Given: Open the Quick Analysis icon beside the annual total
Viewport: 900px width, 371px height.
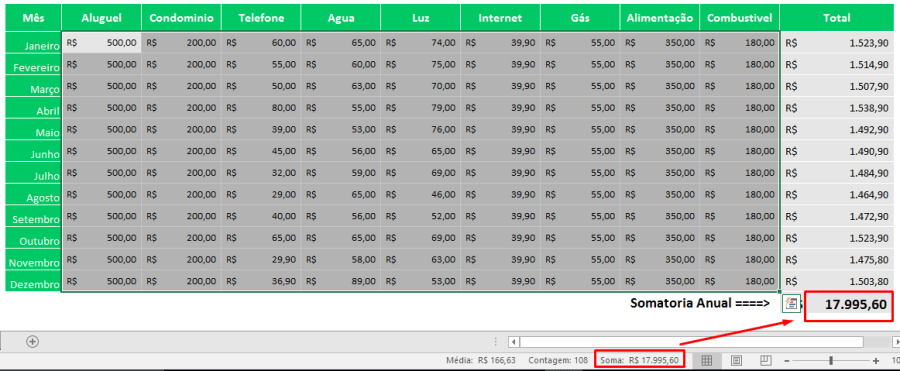Looking at the screenshot, I should [x=791, y=303].
